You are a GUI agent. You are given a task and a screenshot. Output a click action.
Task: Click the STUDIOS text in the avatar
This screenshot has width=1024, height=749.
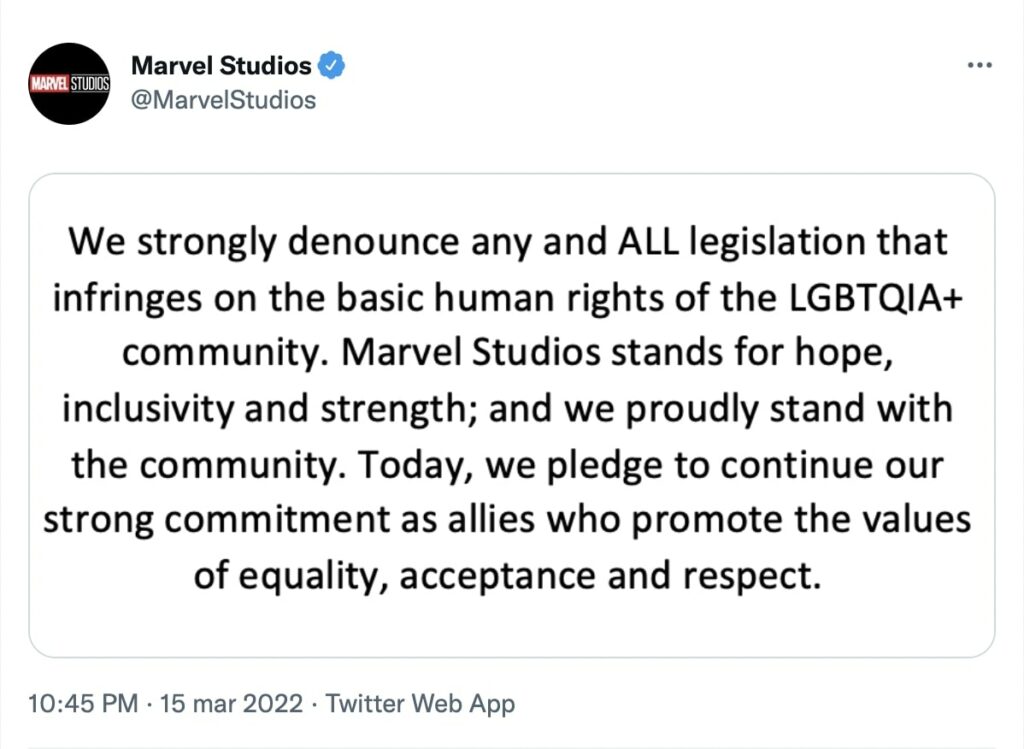(x=89, y=84)
